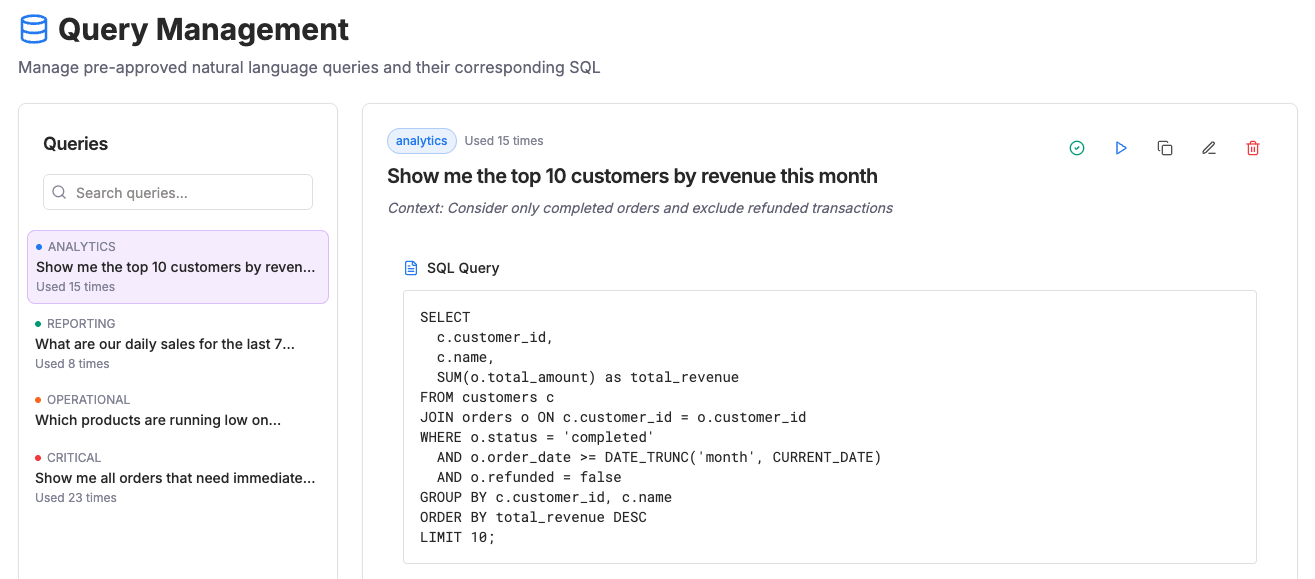
Task: Select the 'analytics' category badge pill
Action: (x=421, y=140)
